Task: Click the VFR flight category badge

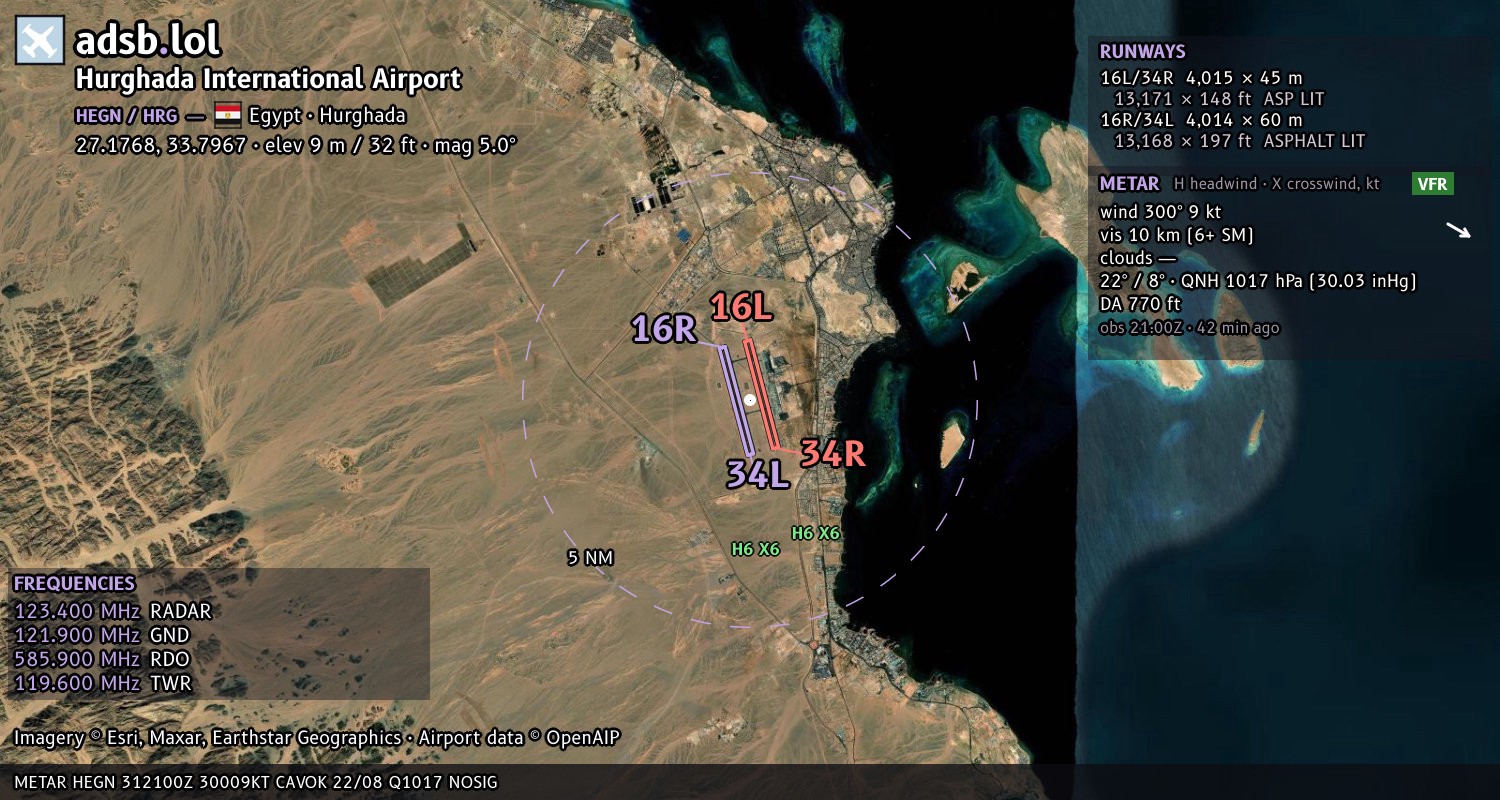Action: 1432,184
